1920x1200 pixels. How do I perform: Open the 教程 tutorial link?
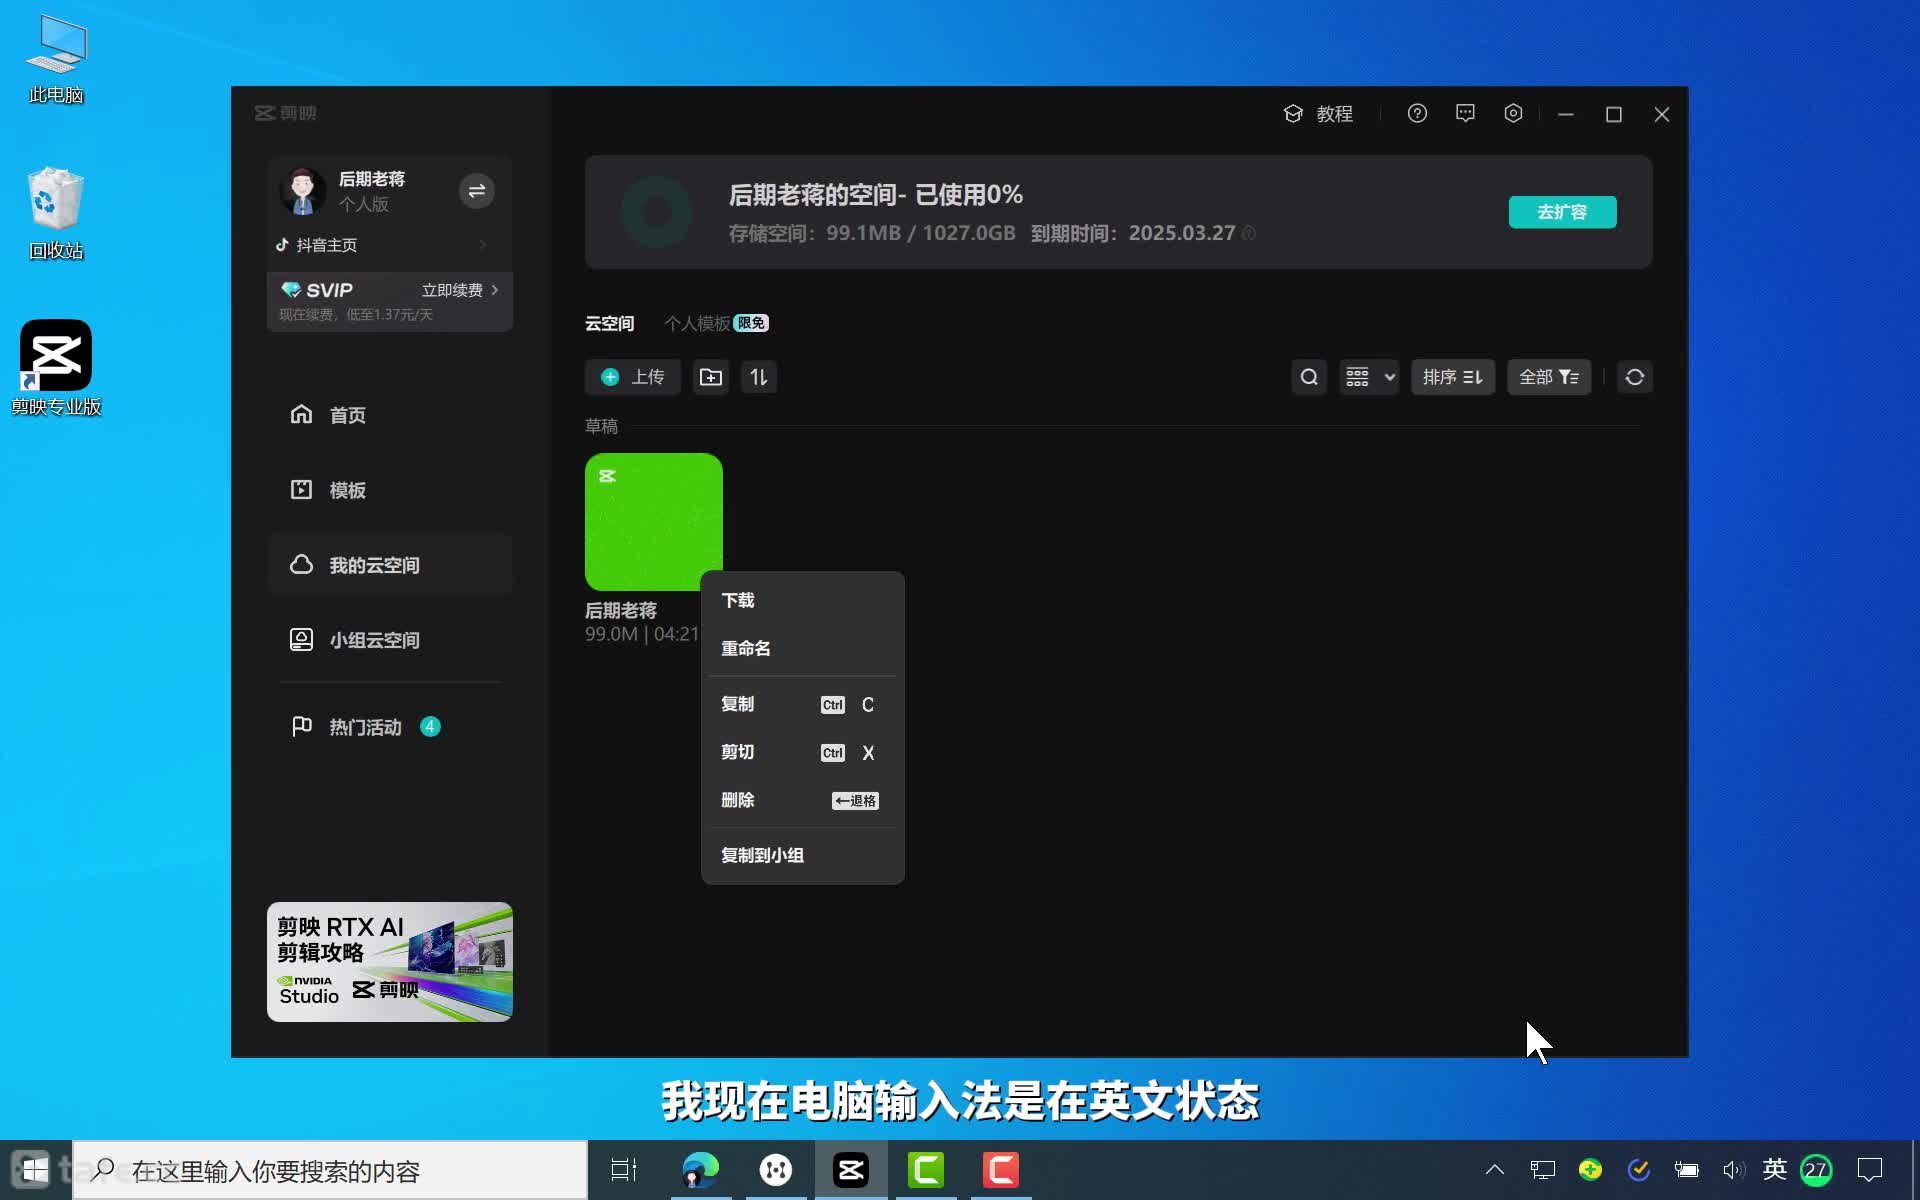tap(1318, 114)
